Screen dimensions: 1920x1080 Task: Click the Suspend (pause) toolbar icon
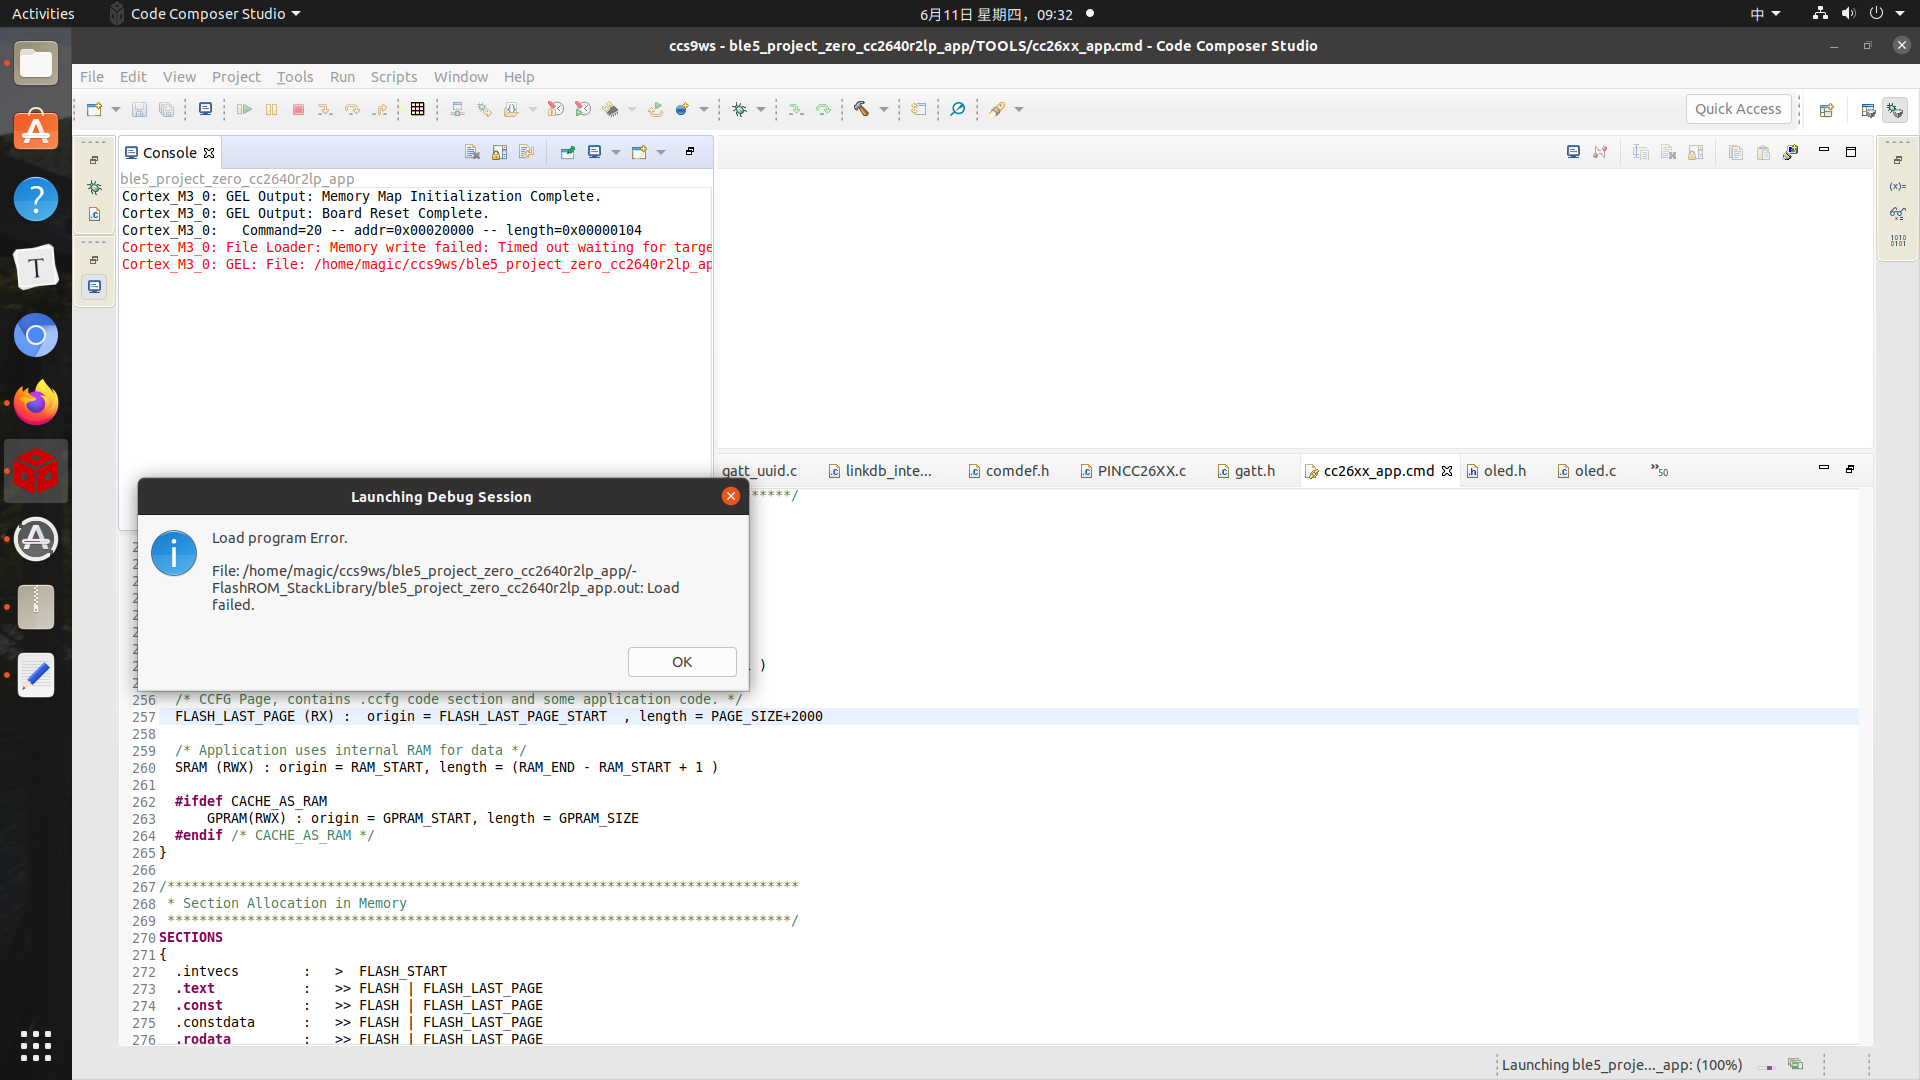tap(271, 109)
